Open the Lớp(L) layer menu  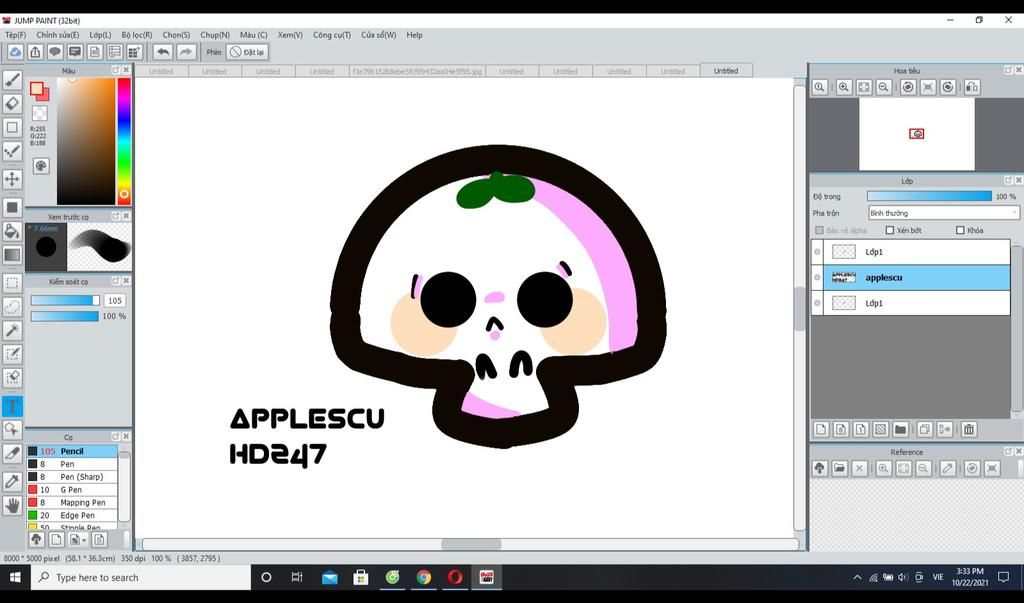pyautogui.click(x=100, y=35)
